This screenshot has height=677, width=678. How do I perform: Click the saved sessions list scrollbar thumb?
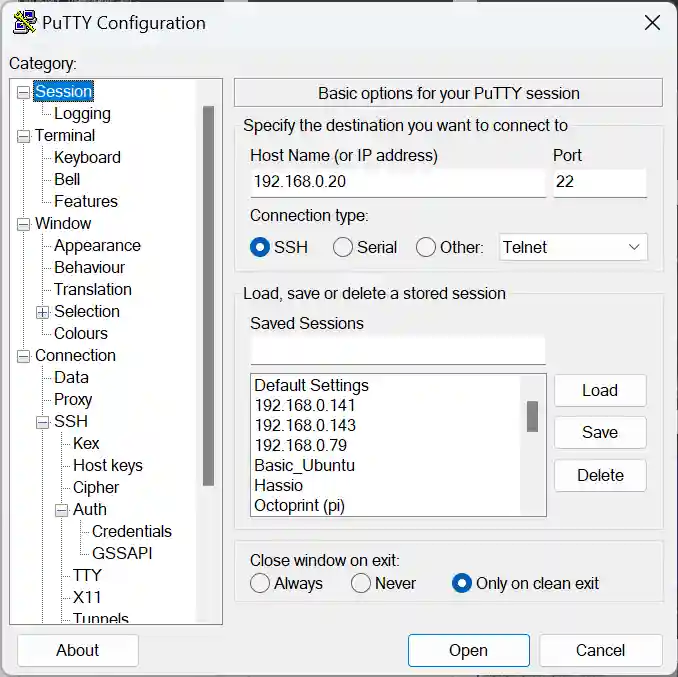point(533,417)
